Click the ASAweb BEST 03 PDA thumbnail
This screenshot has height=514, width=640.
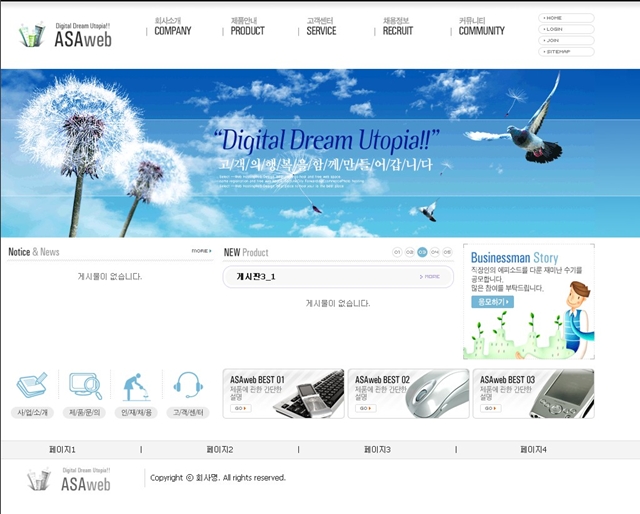pyautogui.click(x=562, y=396)
